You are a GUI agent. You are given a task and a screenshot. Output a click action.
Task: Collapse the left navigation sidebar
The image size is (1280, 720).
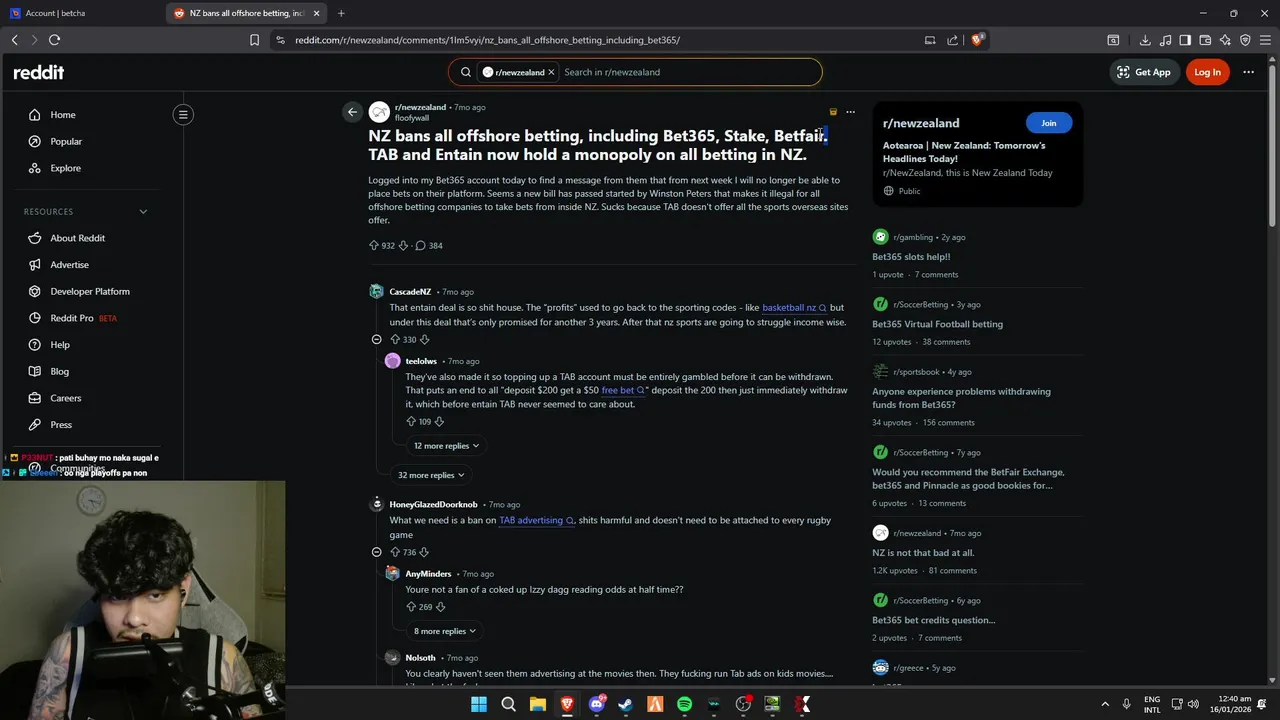point(183,115)
